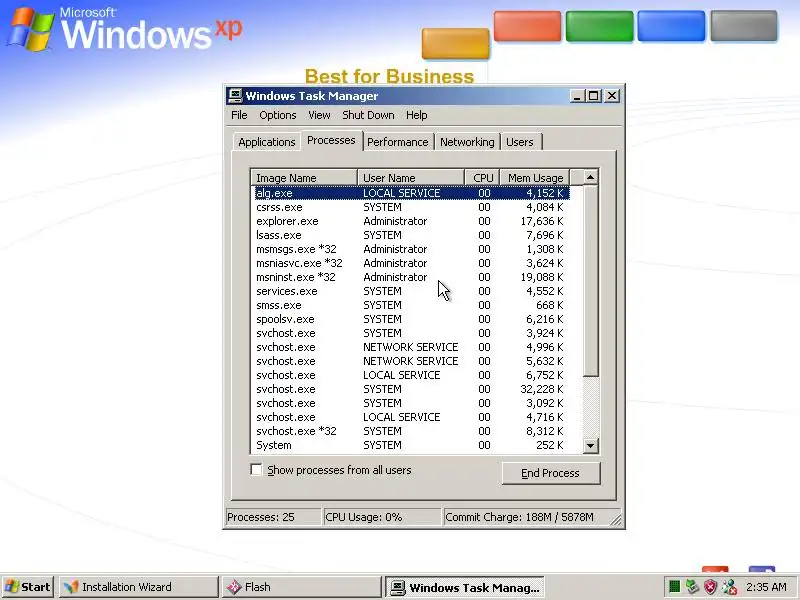Image resolution: width=800 pixels, height=600 pixels.
Task: Select svchost.exe using 3,924 K
Action: click(411, 333)
